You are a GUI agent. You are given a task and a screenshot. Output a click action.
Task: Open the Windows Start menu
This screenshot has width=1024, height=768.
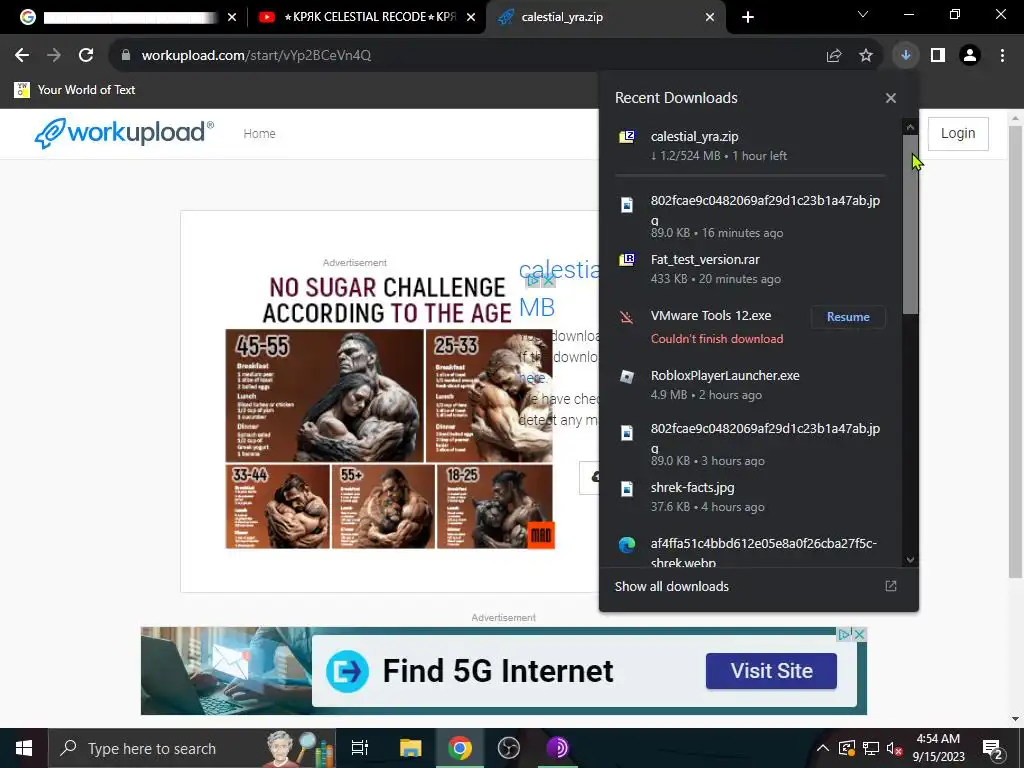pos(24,748)
